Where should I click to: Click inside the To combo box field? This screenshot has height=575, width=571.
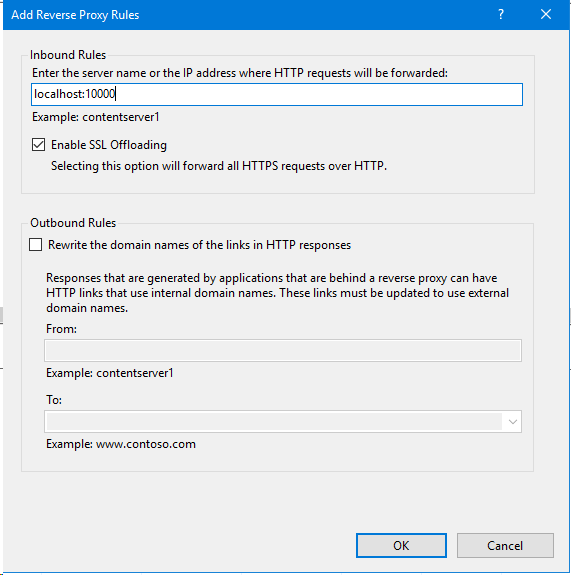[x=274, y=422]
